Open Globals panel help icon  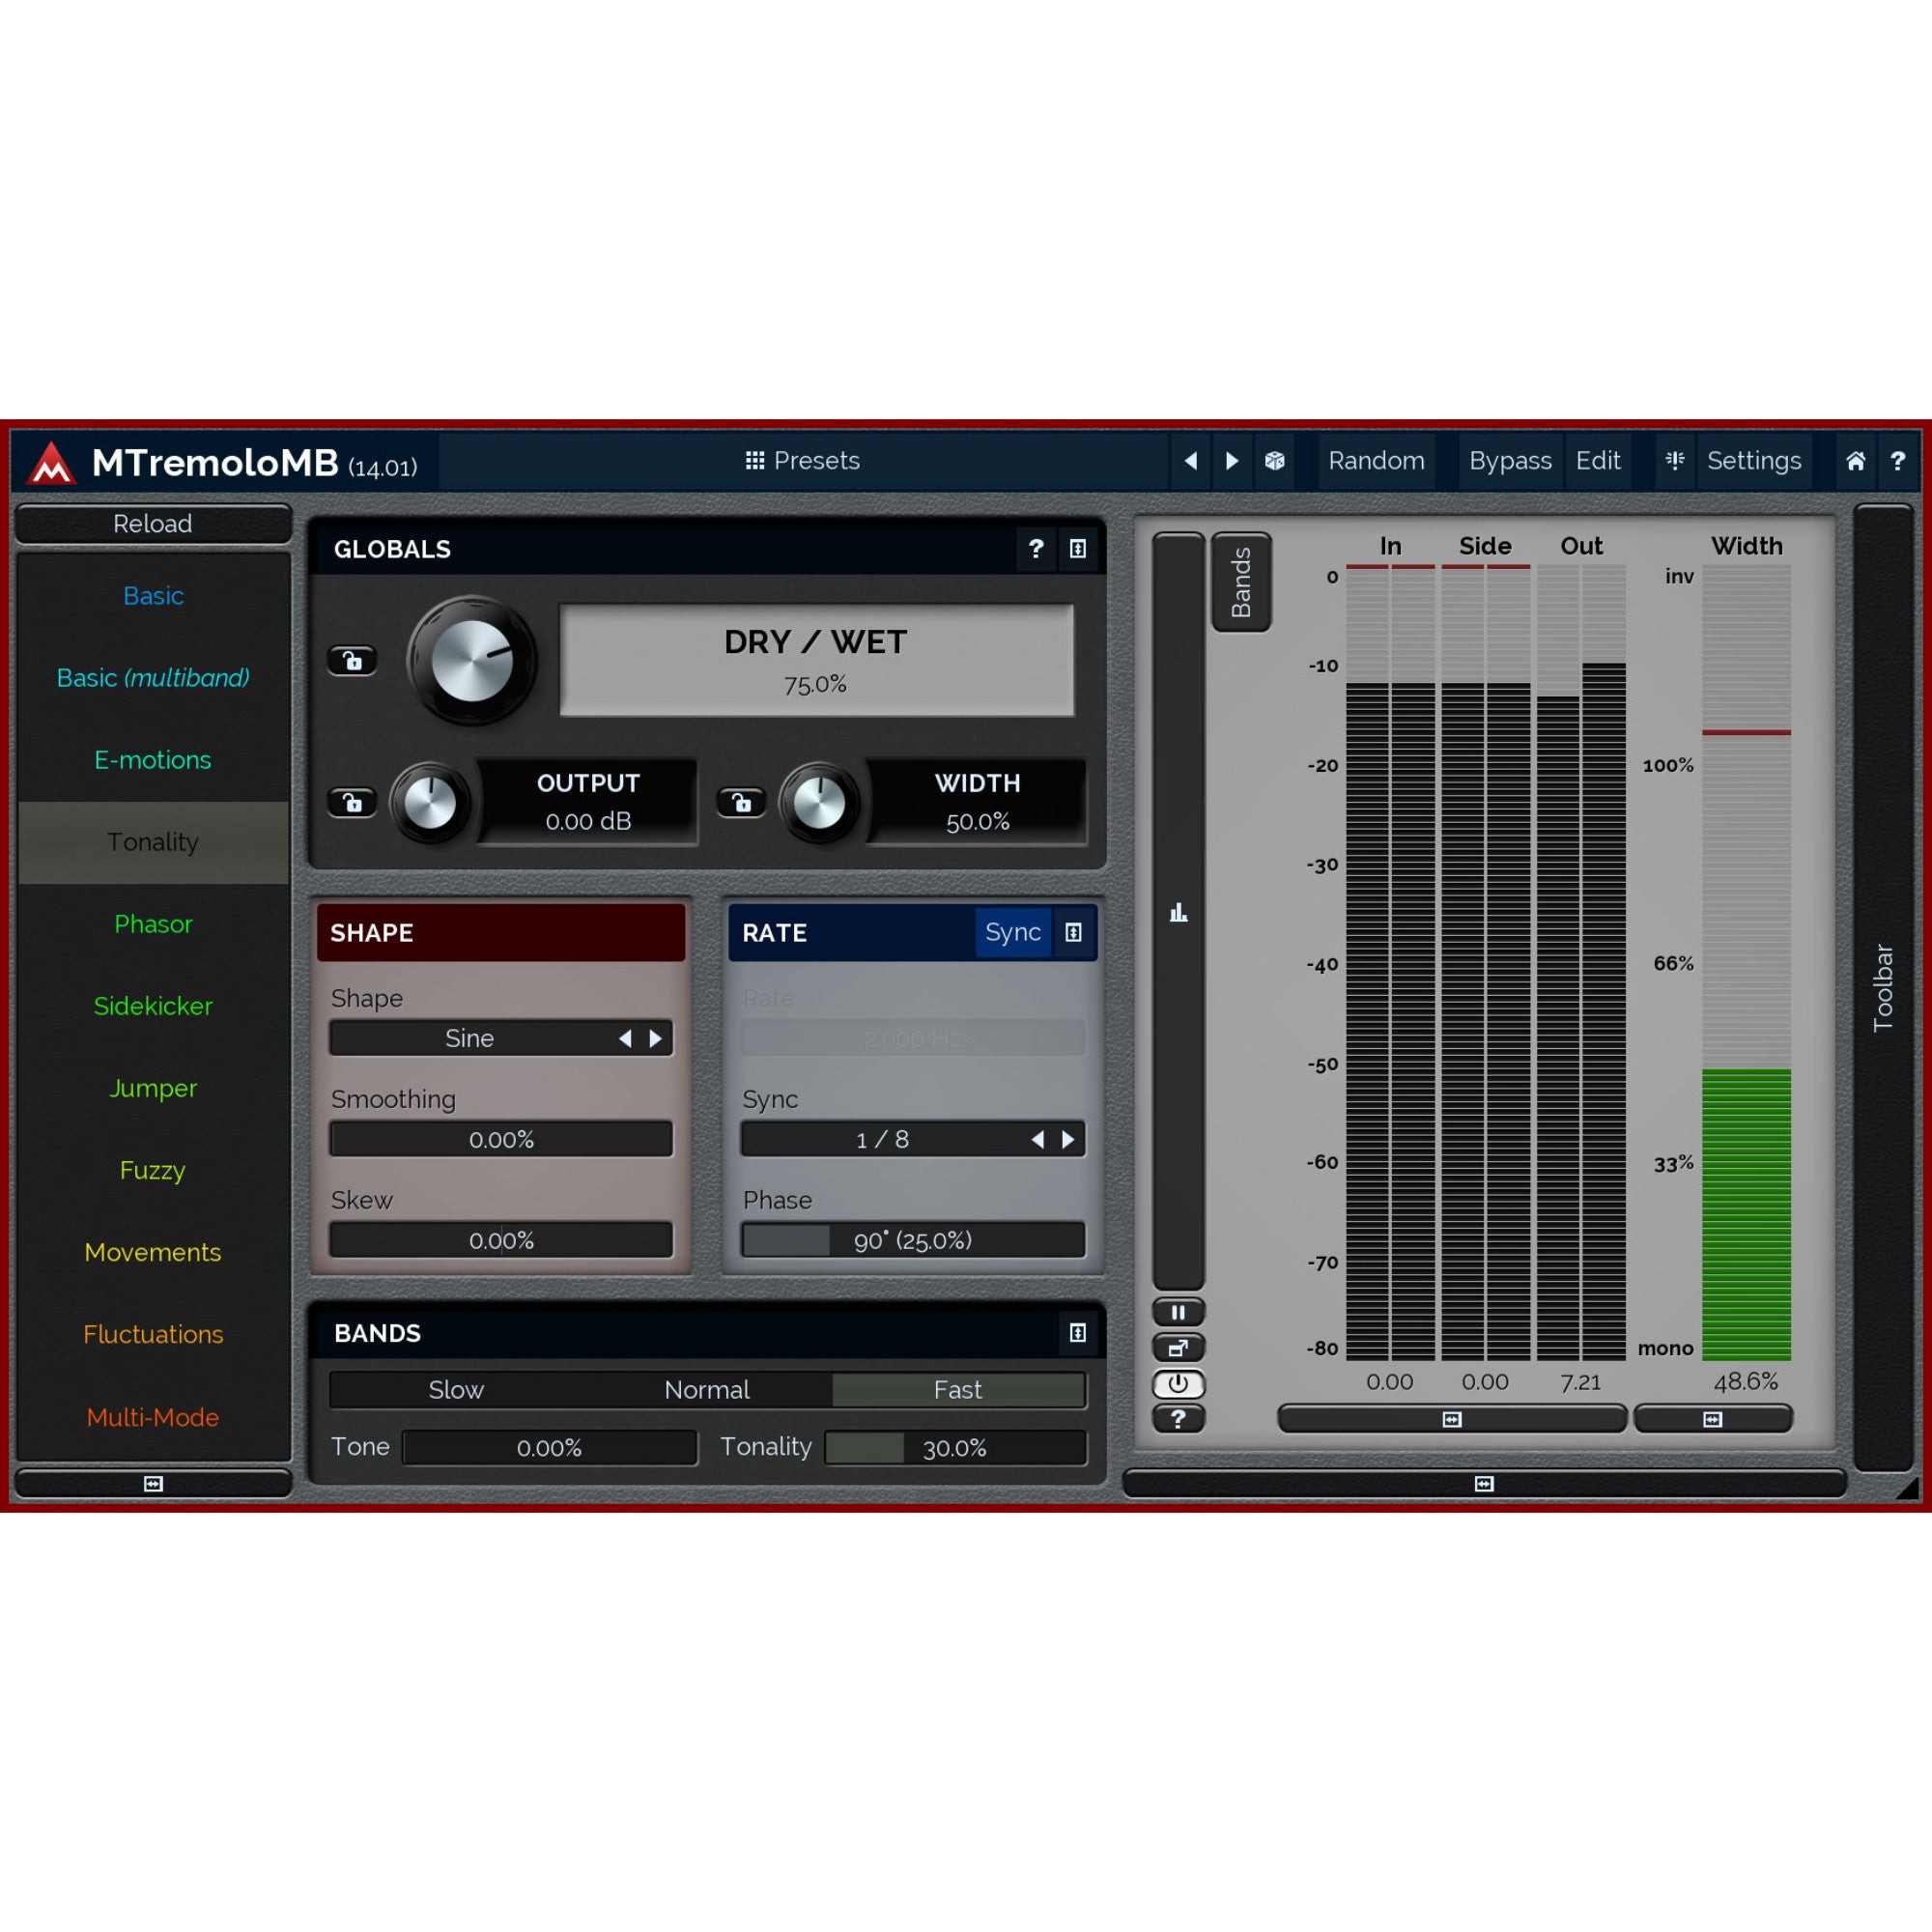coord(1036,549)
